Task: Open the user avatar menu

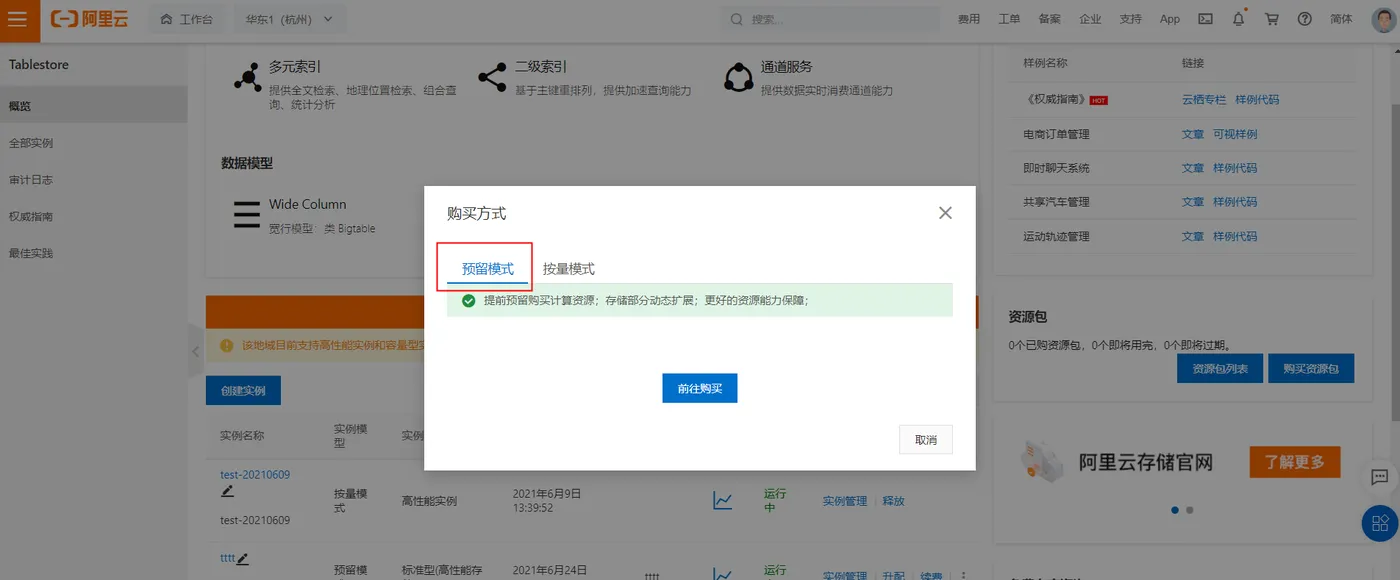Action: 1383,19
